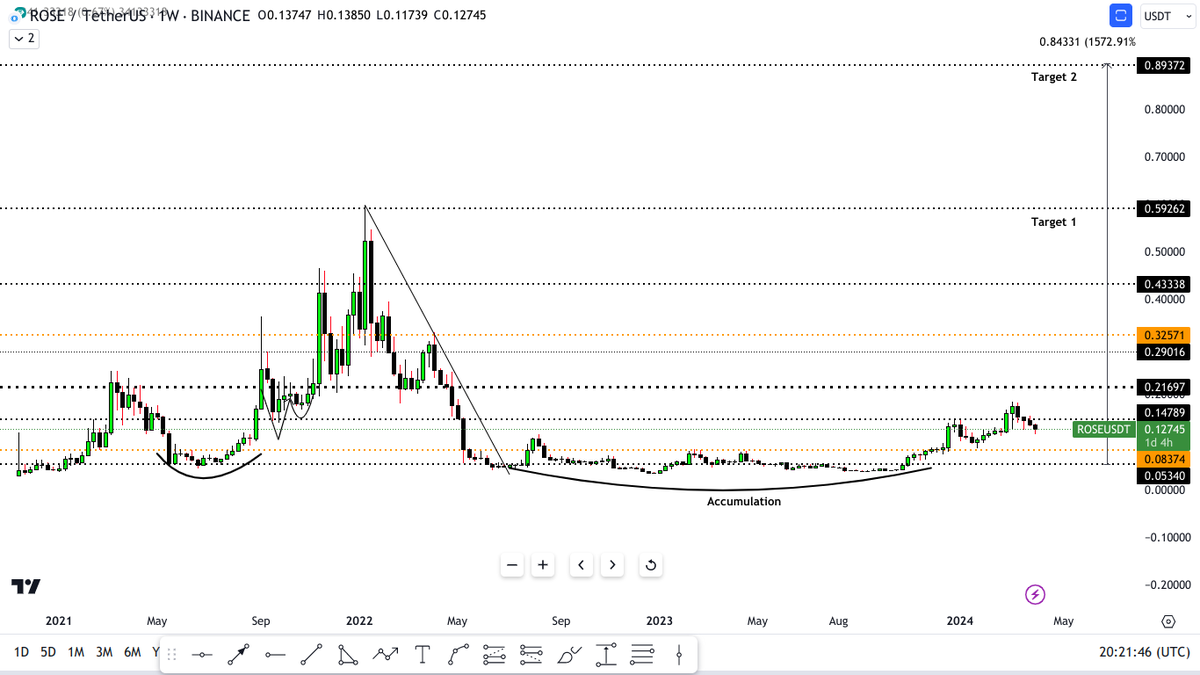Screen dimensions: 1200x675
Task: Click the 0.80000 price scale value
Action: tap(1164, 109)
